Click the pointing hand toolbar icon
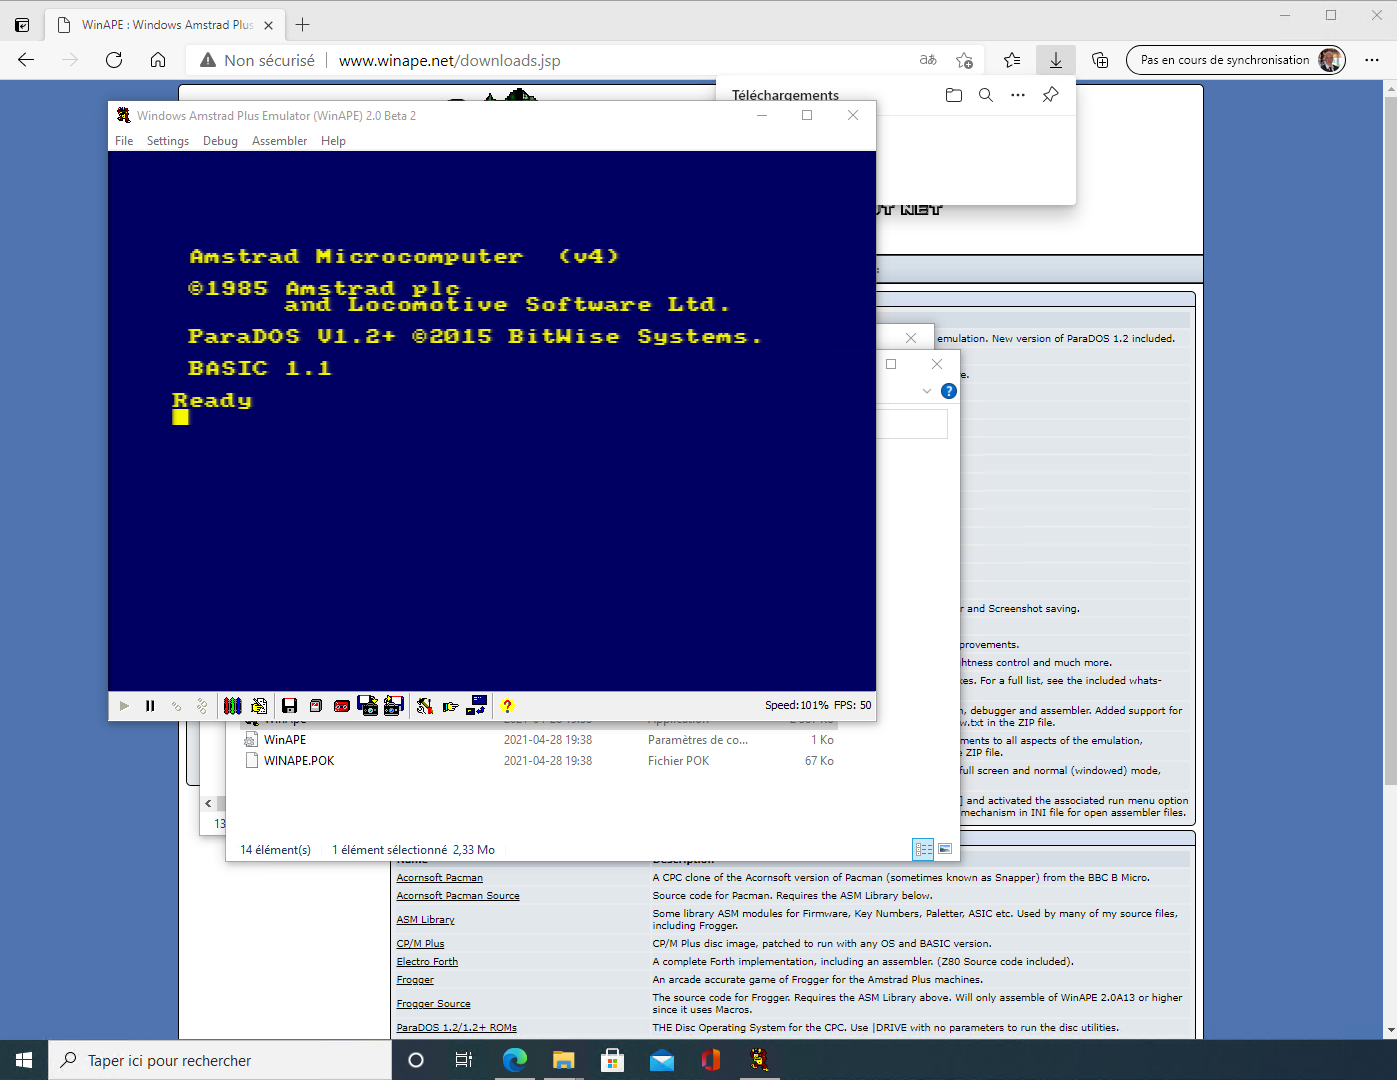Screen dimensions: 1397x1080 pyautogui.click(x=450, y=706)
